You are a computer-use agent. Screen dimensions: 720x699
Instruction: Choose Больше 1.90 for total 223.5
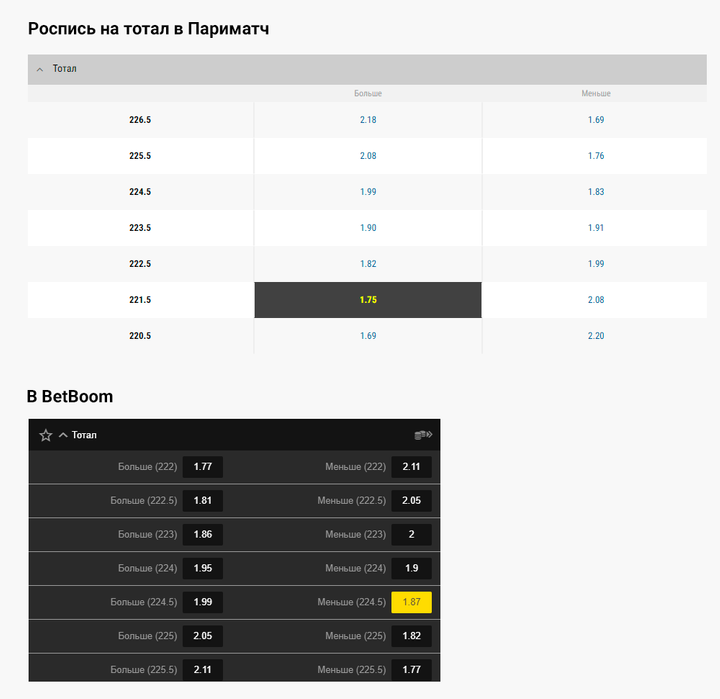pyautogui.click(x=368, y=228)
